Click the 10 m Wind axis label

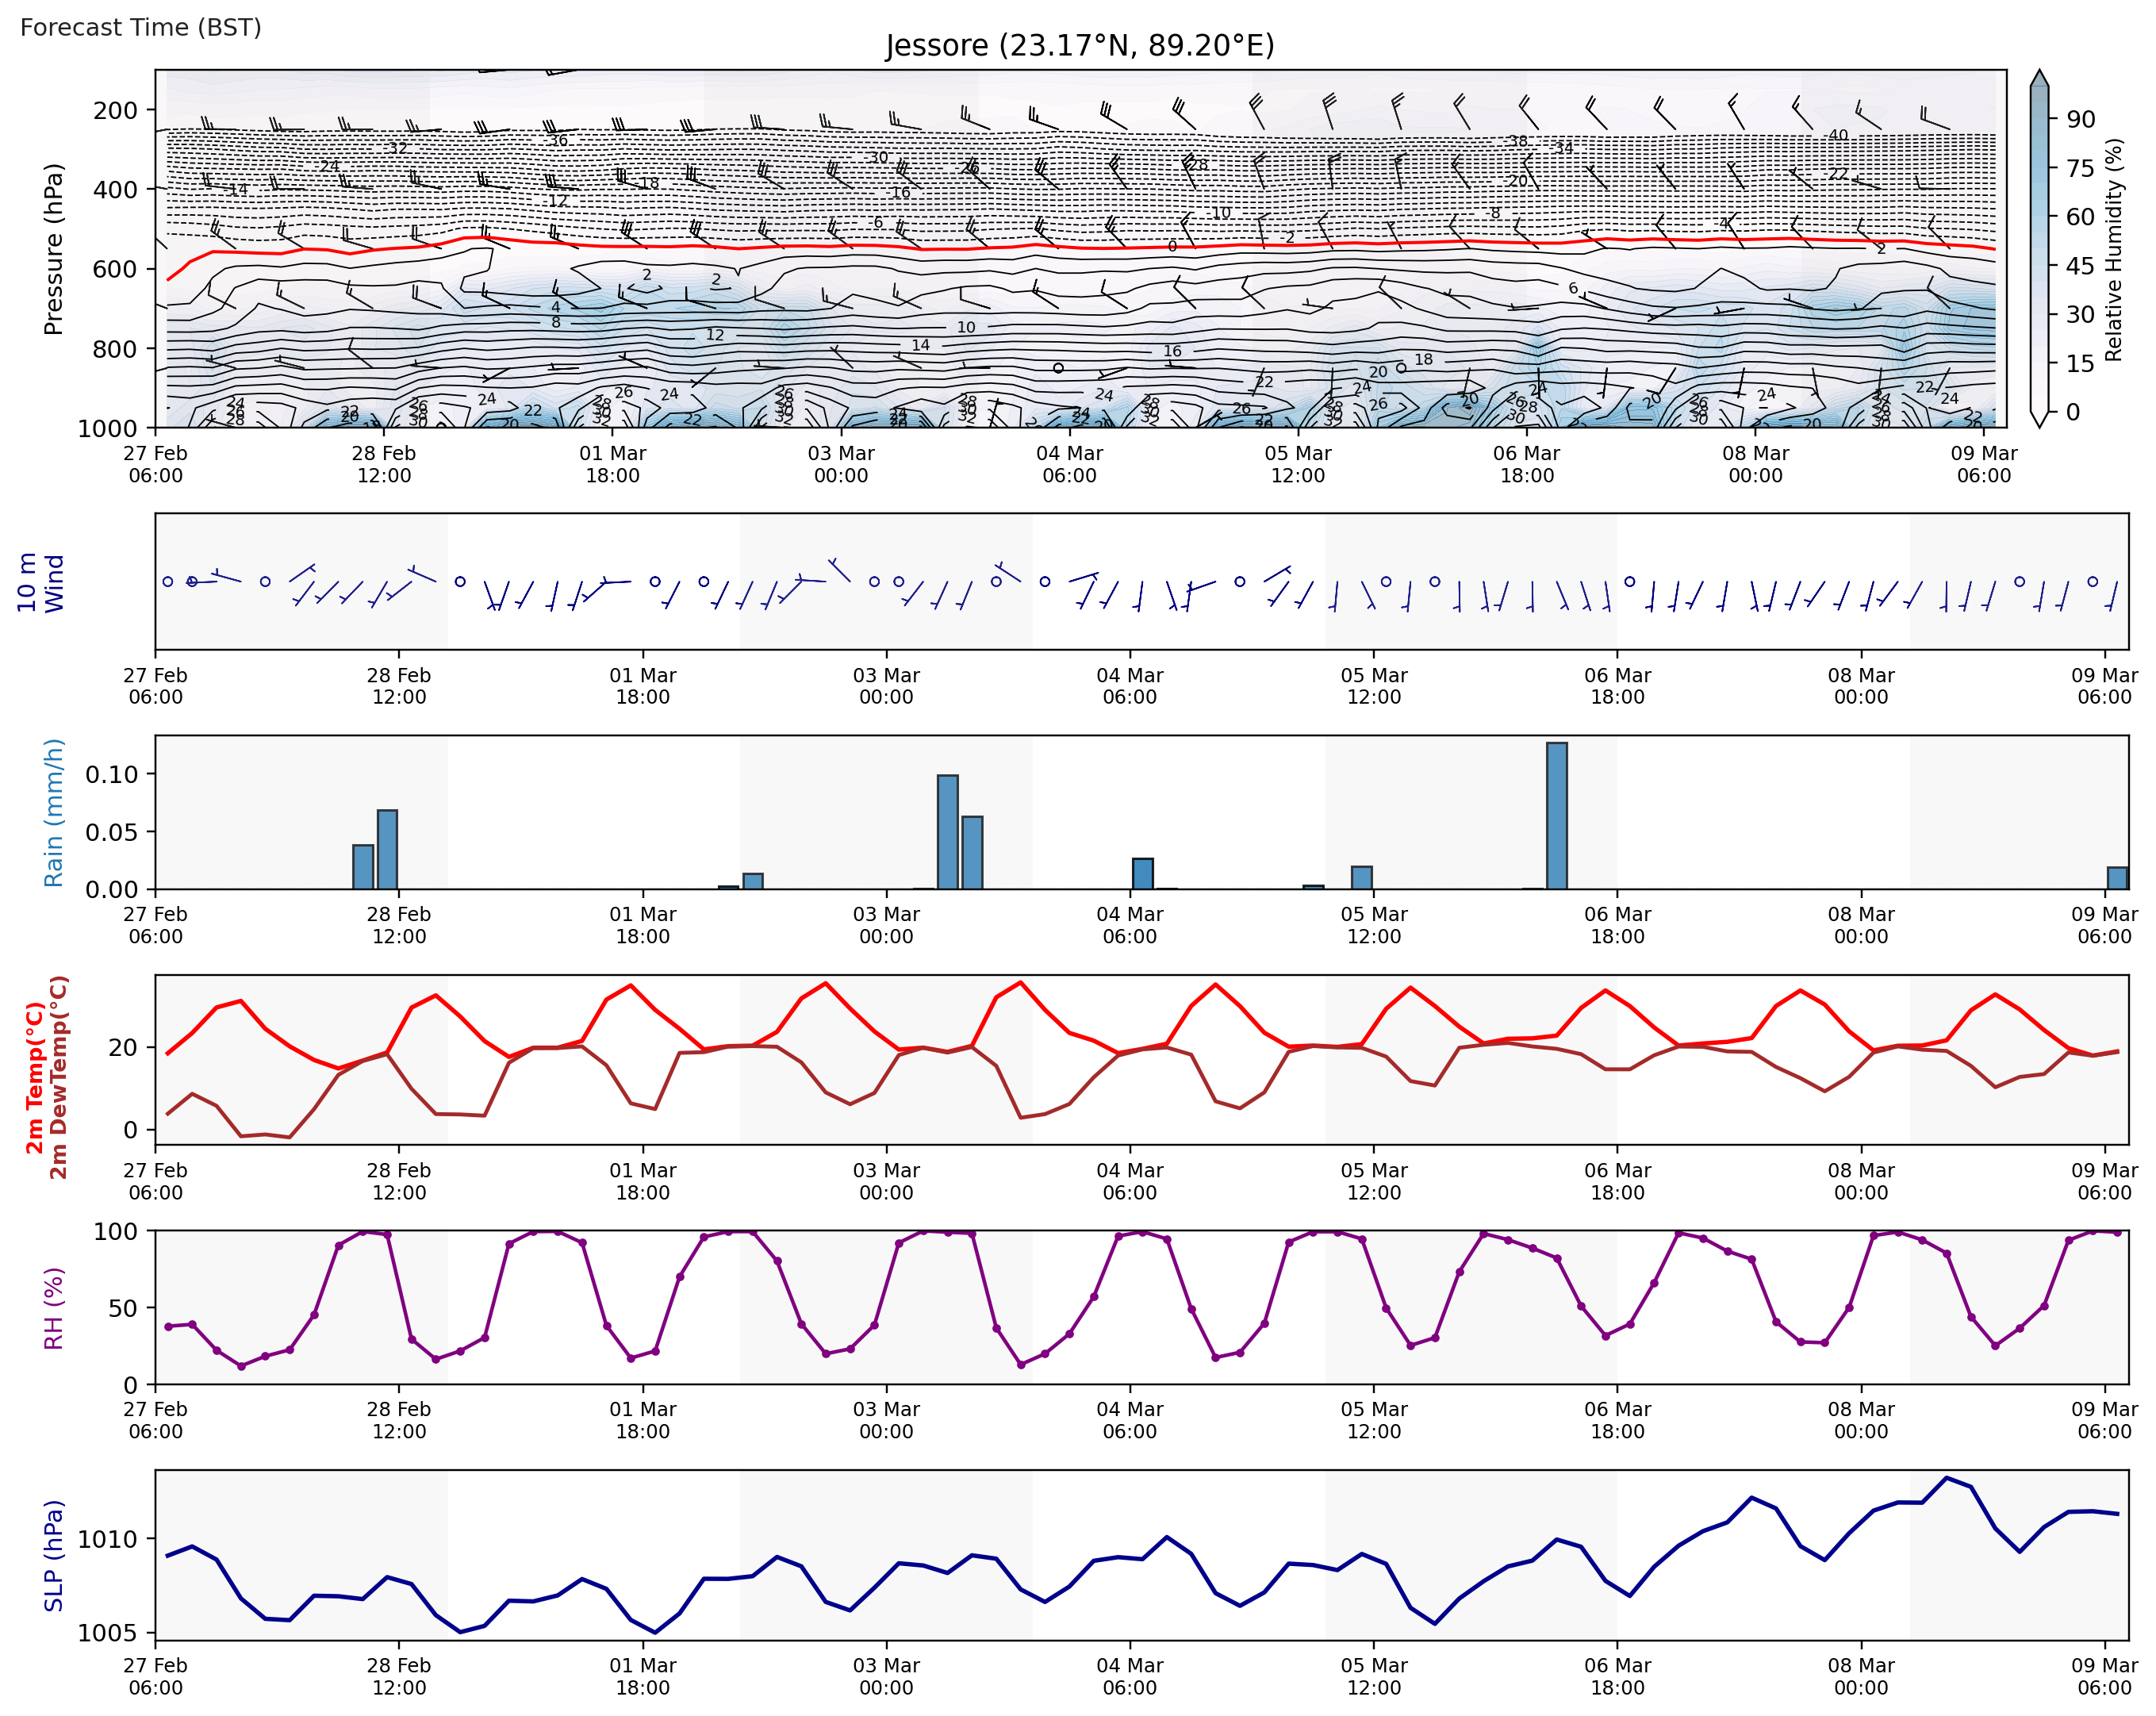point(40,582)
